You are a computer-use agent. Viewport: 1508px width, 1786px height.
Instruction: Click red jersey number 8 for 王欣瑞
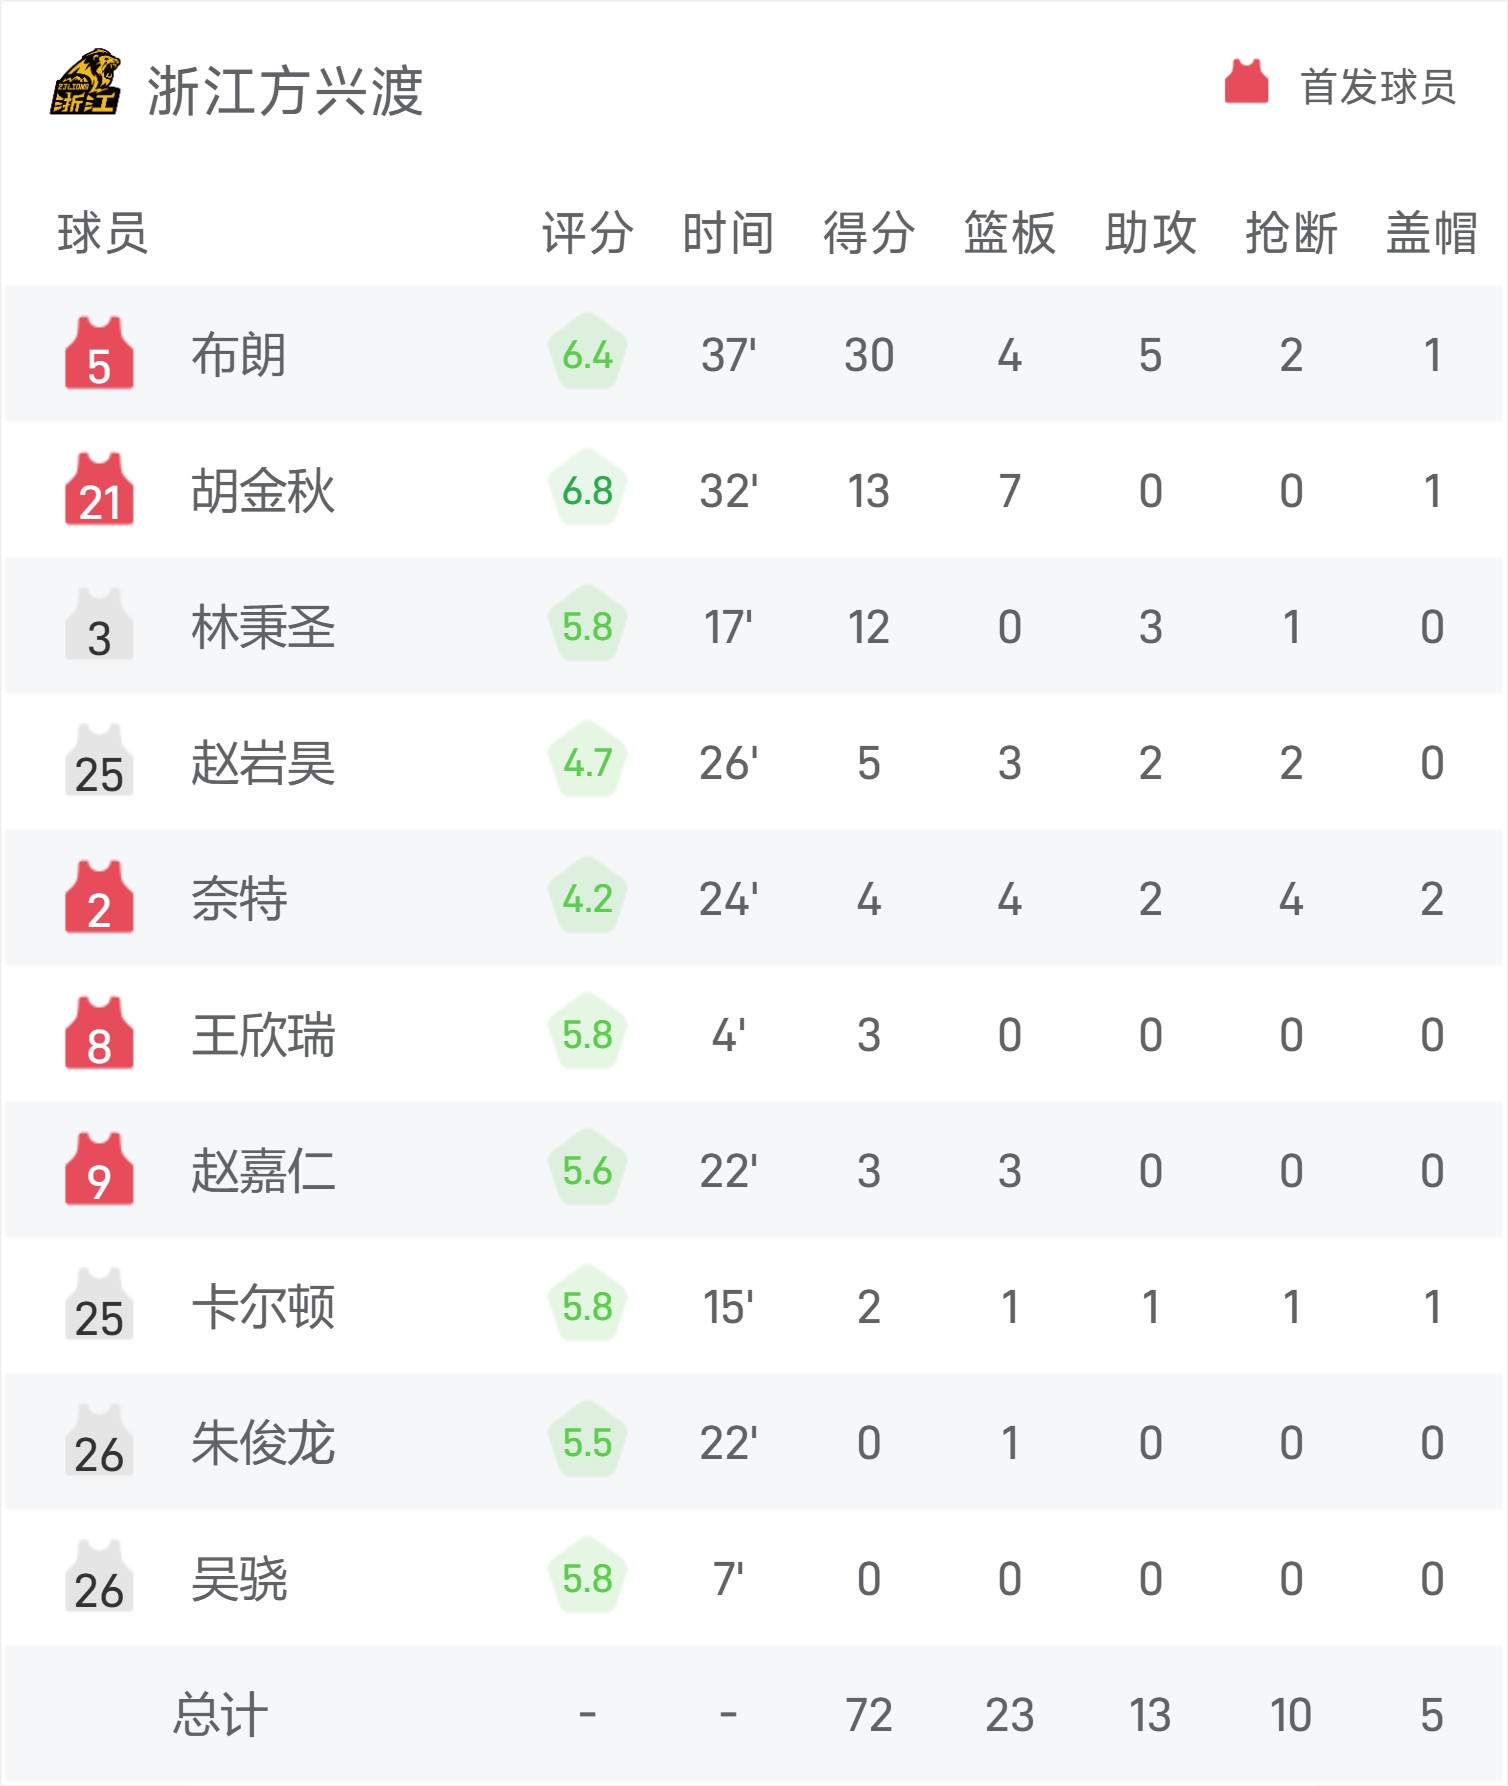pos(99,1033)
